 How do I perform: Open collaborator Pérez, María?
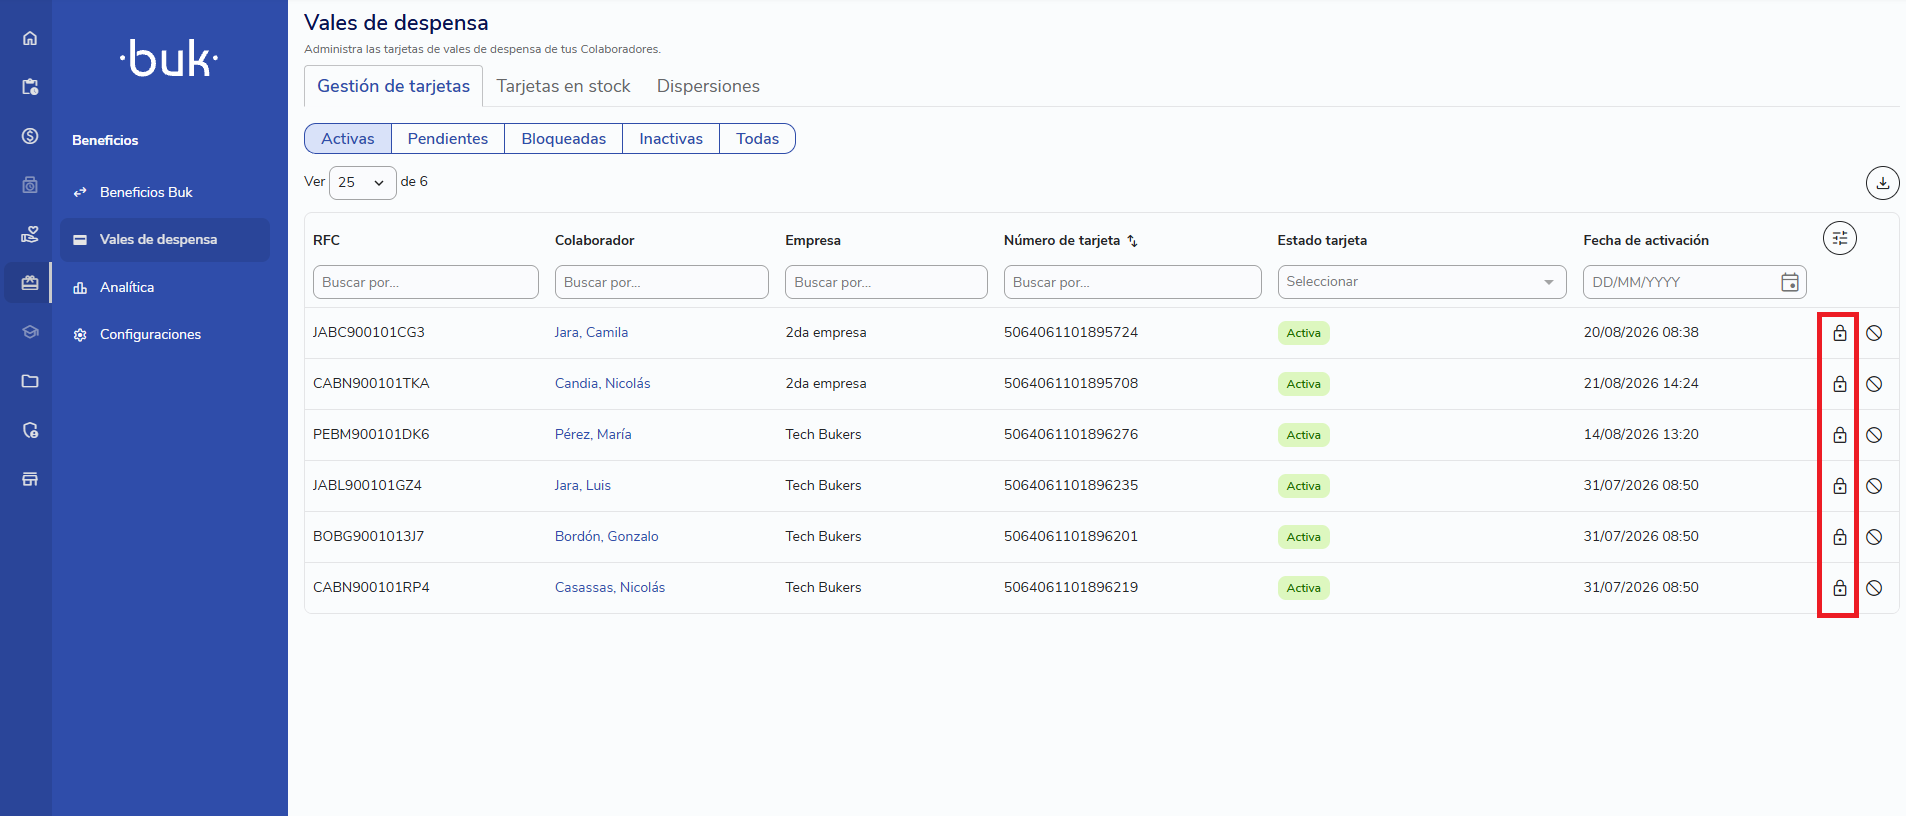pyautogui.click(x=593, y=434)
